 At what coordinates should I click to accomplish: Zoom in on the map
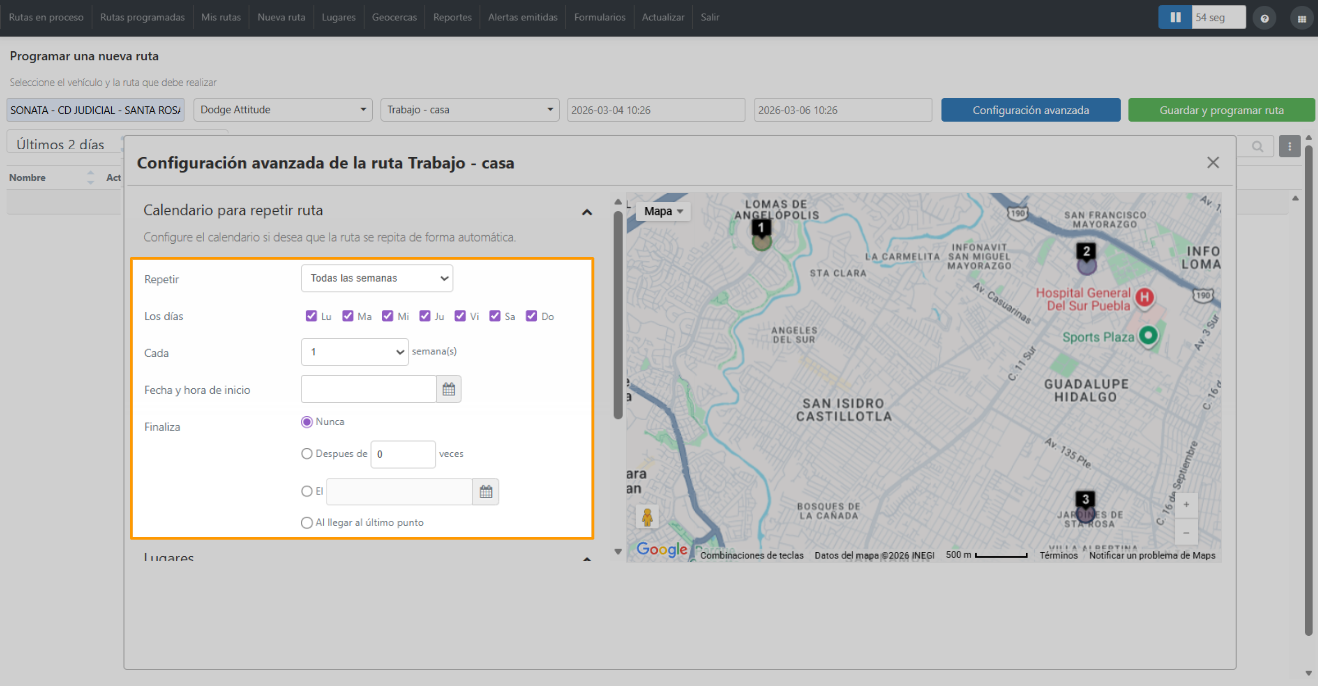(x=1185, y=505)
